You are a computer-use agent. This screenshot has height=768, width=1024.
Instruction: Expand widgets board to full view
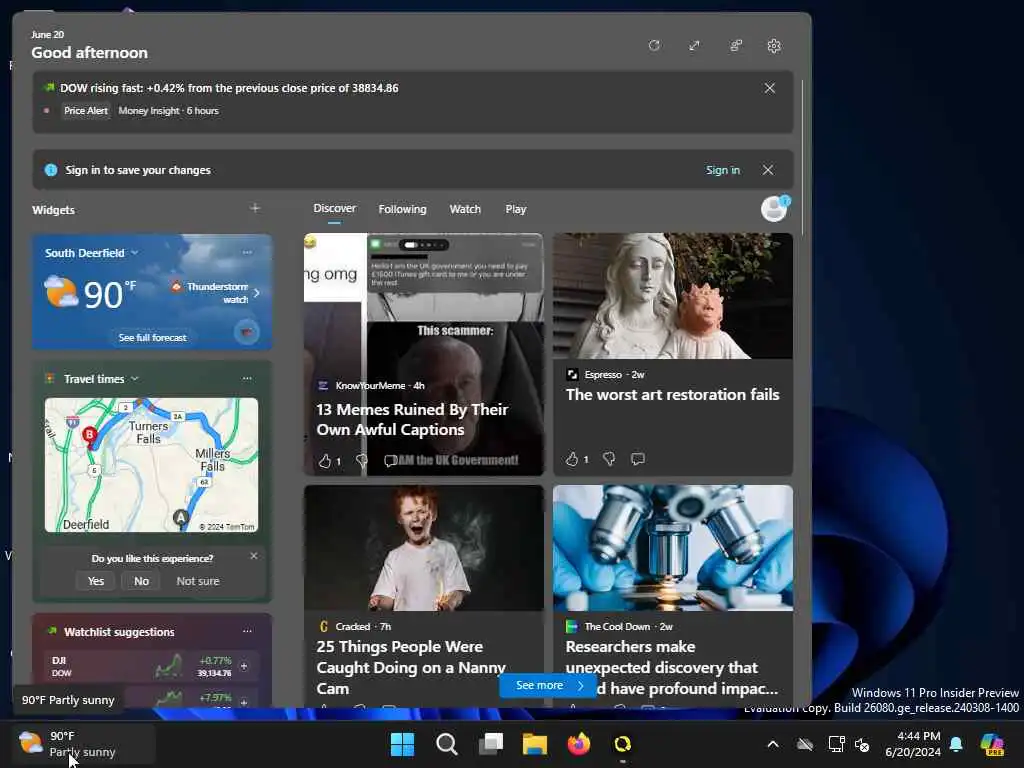[x=694, y=46]
